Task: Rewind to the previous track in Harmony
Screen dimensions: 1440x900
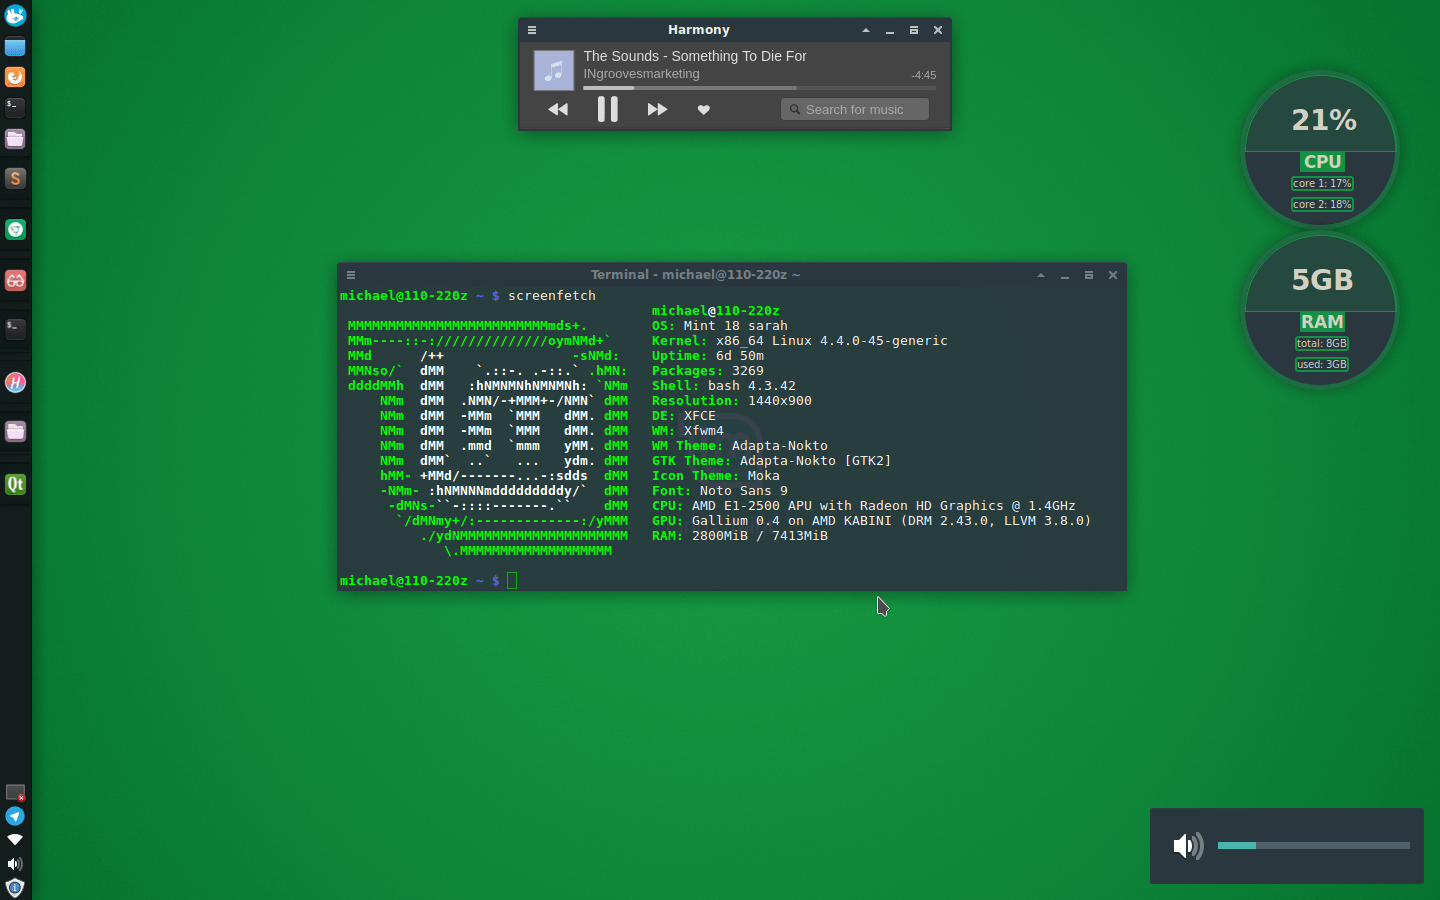Action: 557,110
